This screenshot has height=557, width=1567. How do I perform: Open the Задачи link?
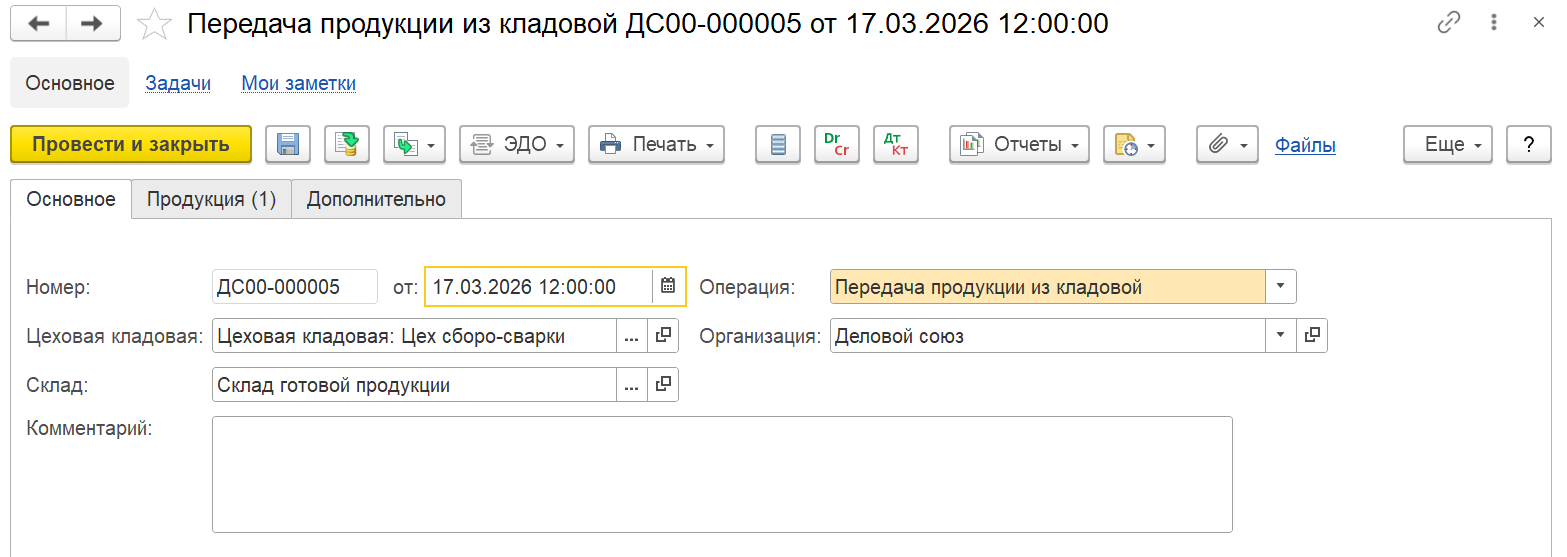[x=178, y=83]
